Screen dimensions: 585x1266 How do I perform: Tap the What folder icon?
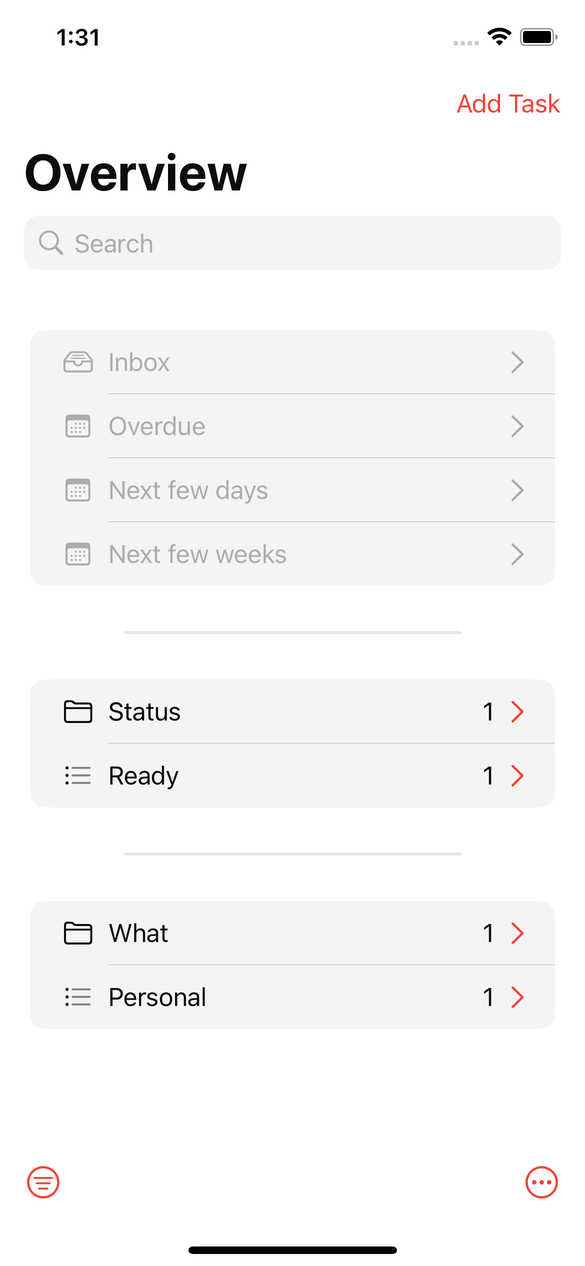coord(78,933)
